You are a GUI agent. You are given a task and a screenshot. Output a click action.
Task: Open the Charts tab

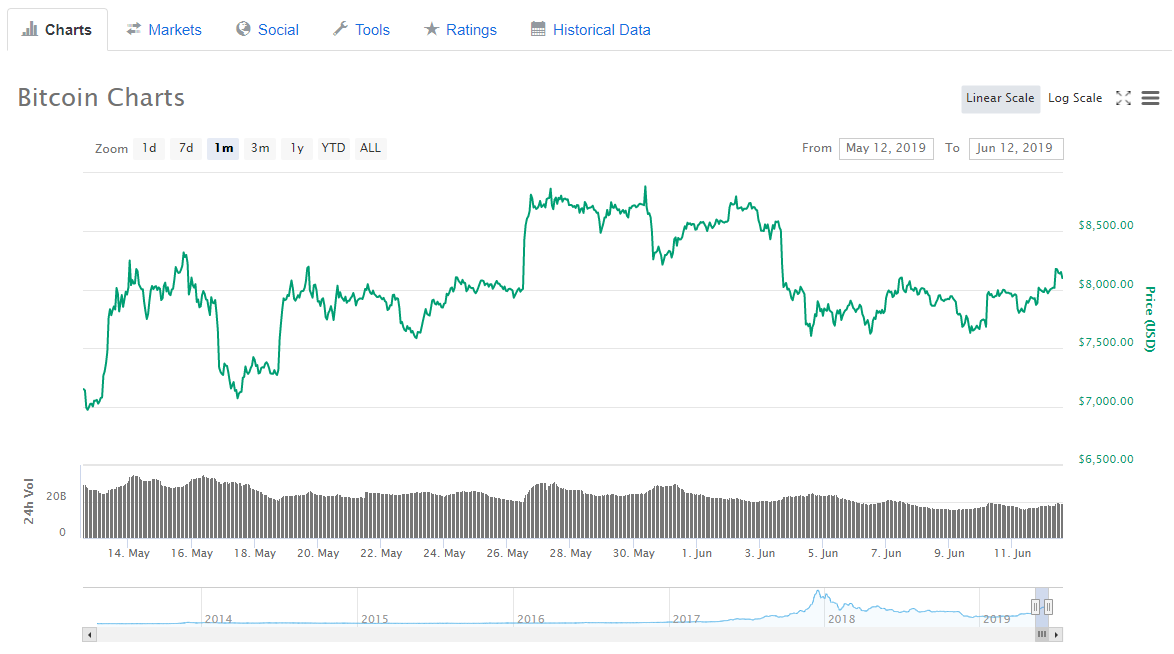pyautogui.click(x=57, y=30)
